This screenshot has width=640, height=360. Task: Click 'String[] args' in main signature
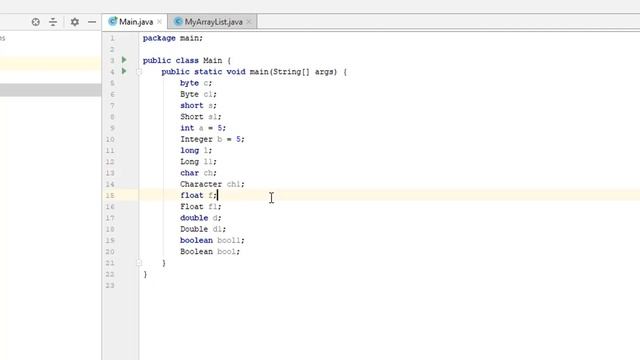pos(303,72)
